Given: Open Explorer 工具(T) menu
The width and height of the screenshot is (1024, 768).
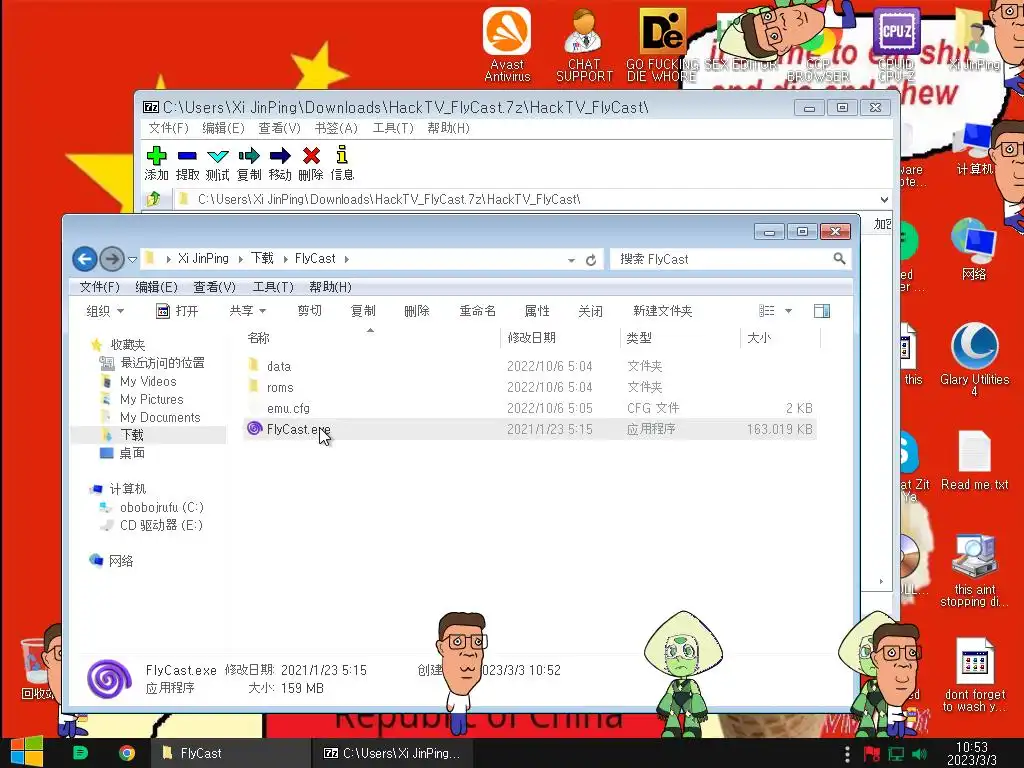Looking at the screenshot, I should pos(273,287).
